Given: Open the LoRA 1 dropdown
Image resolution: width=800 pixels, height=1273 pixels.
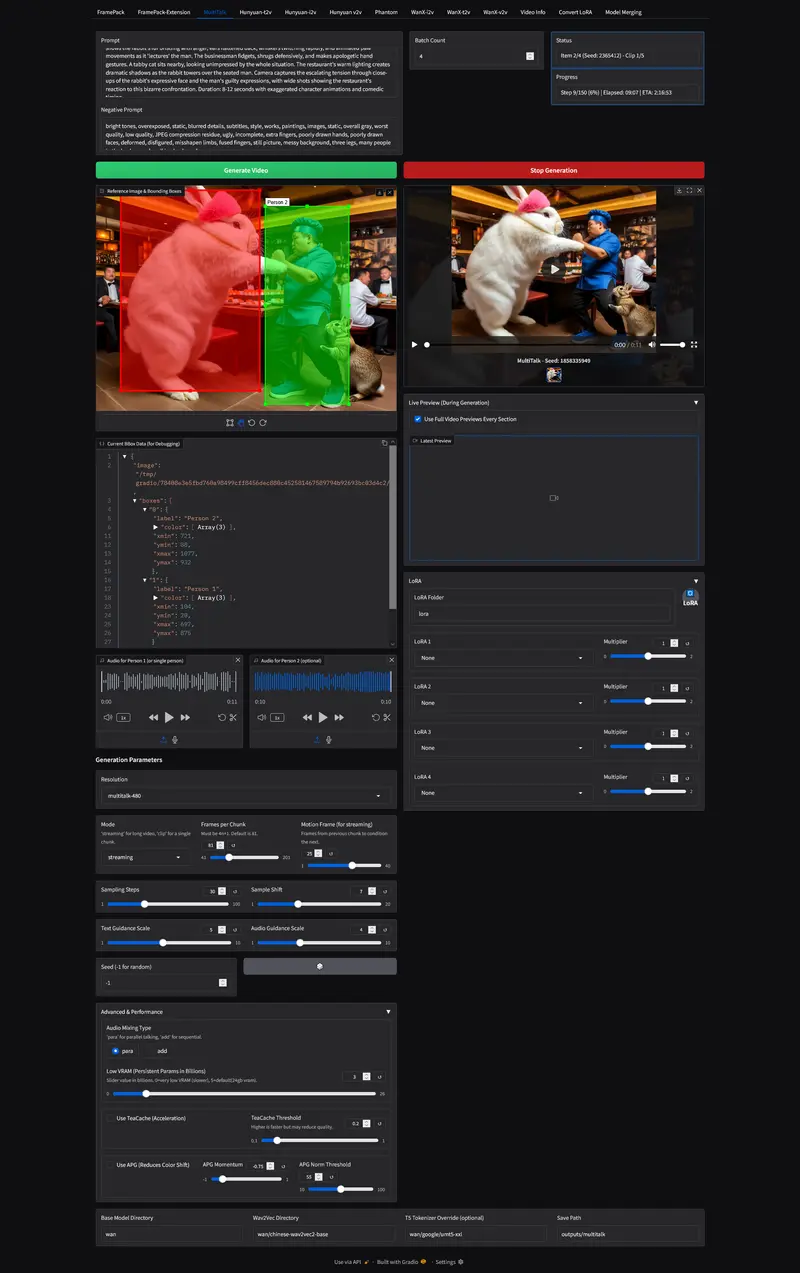Looking at the screenshot, I should [x=501, y=658].
